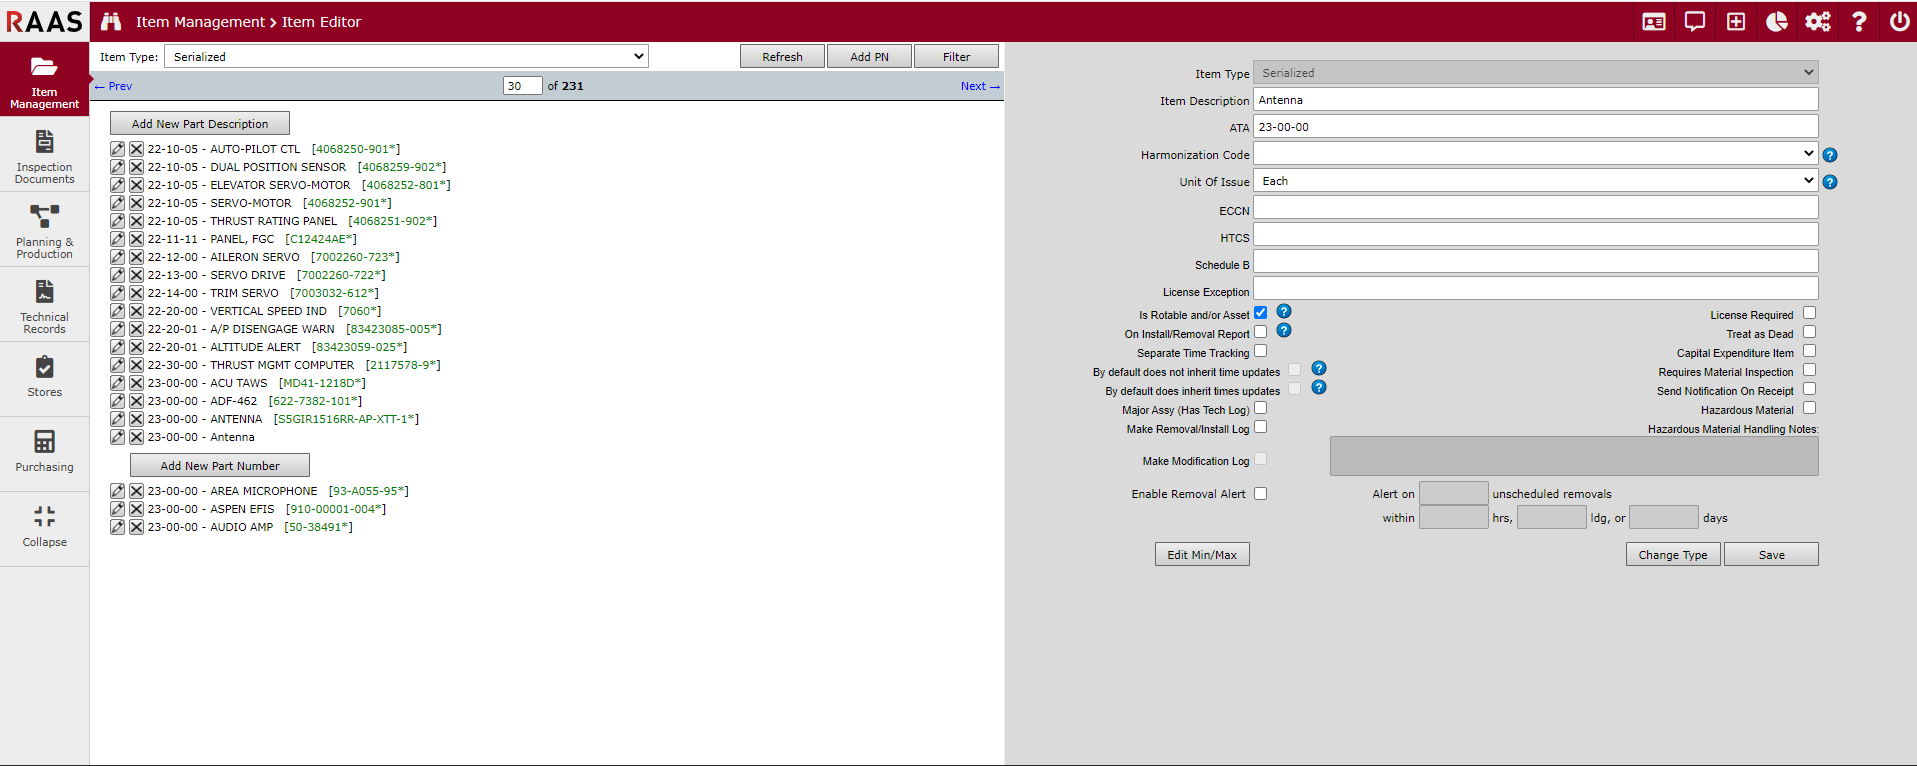
Task: Go to Purchasing in sidebar
Action: (x=45, y=451)
